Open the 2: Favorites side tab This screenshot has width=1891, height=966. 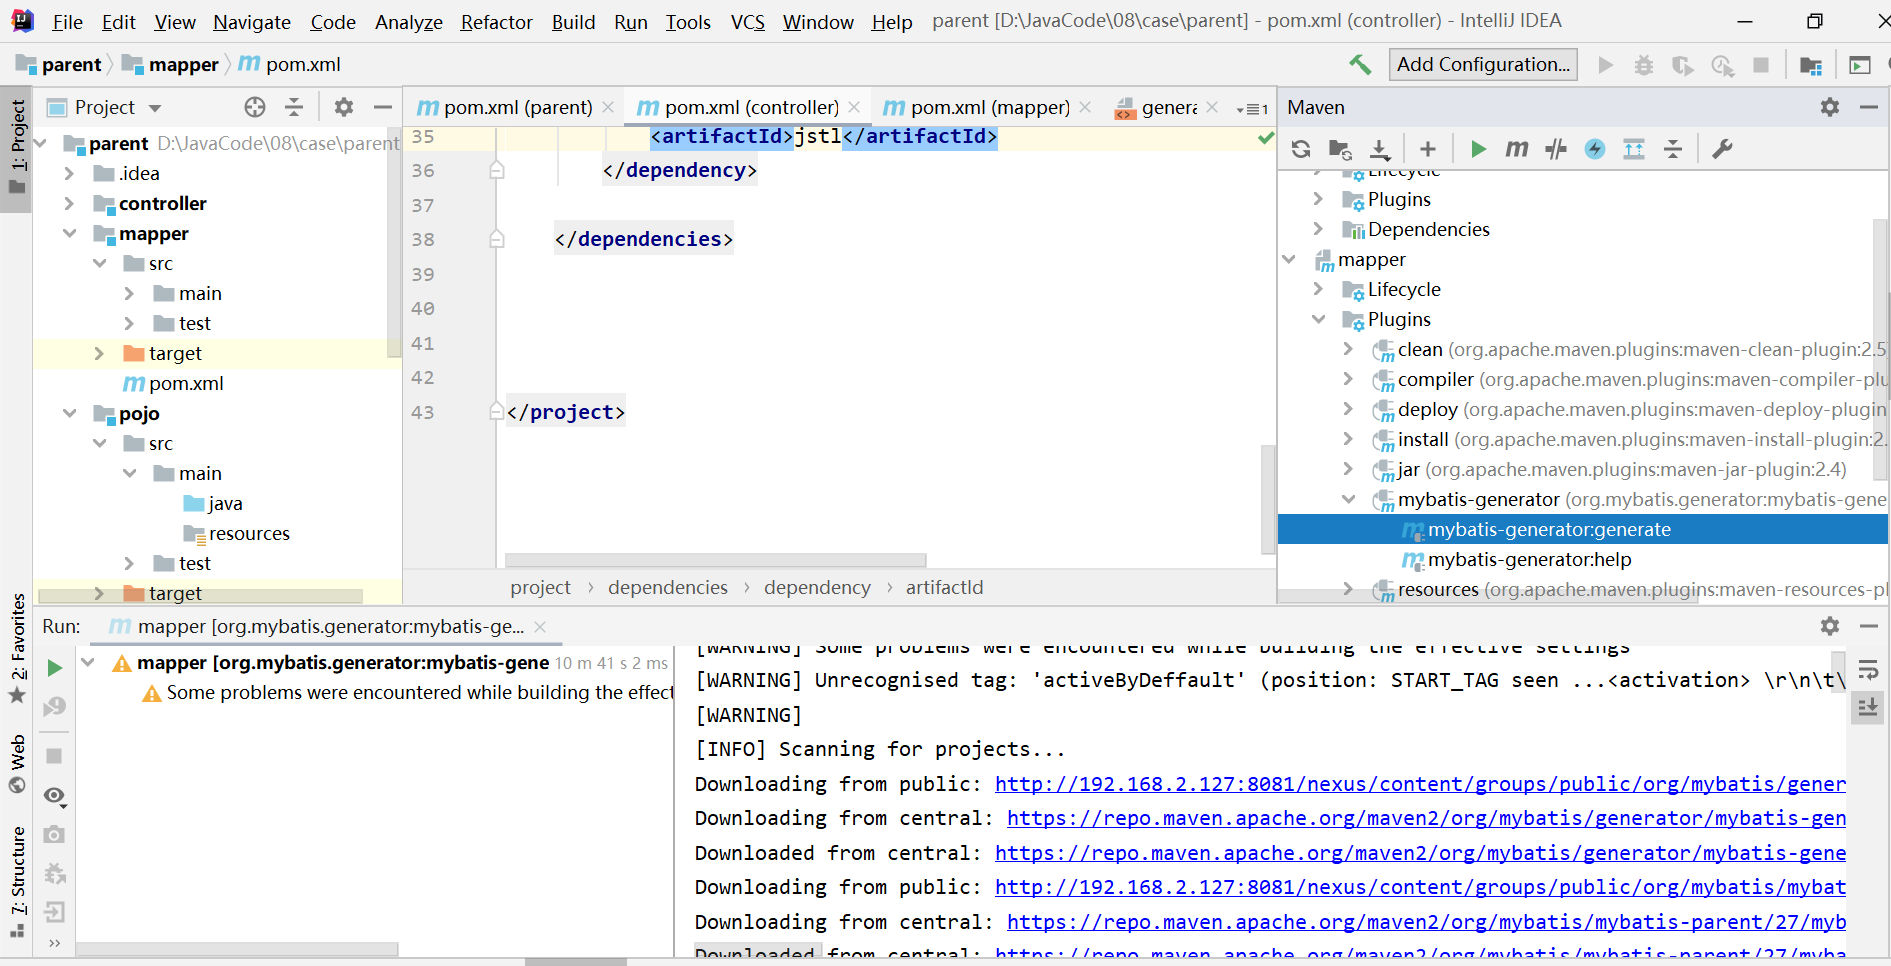point(17,647)
